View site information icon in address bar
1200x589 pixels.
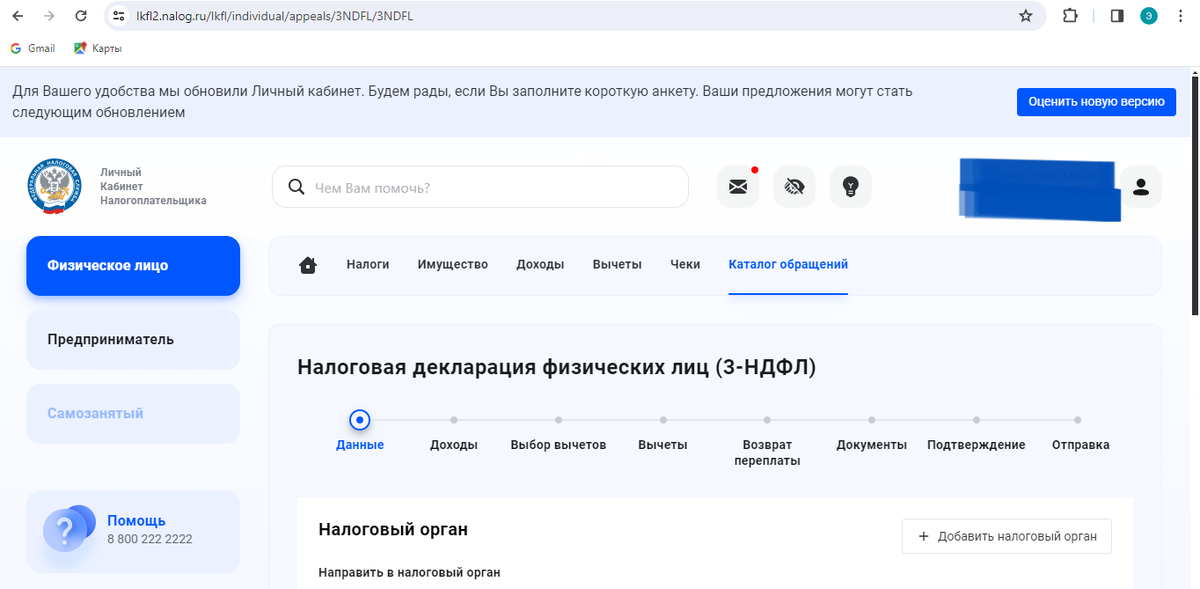click(119, 16)
